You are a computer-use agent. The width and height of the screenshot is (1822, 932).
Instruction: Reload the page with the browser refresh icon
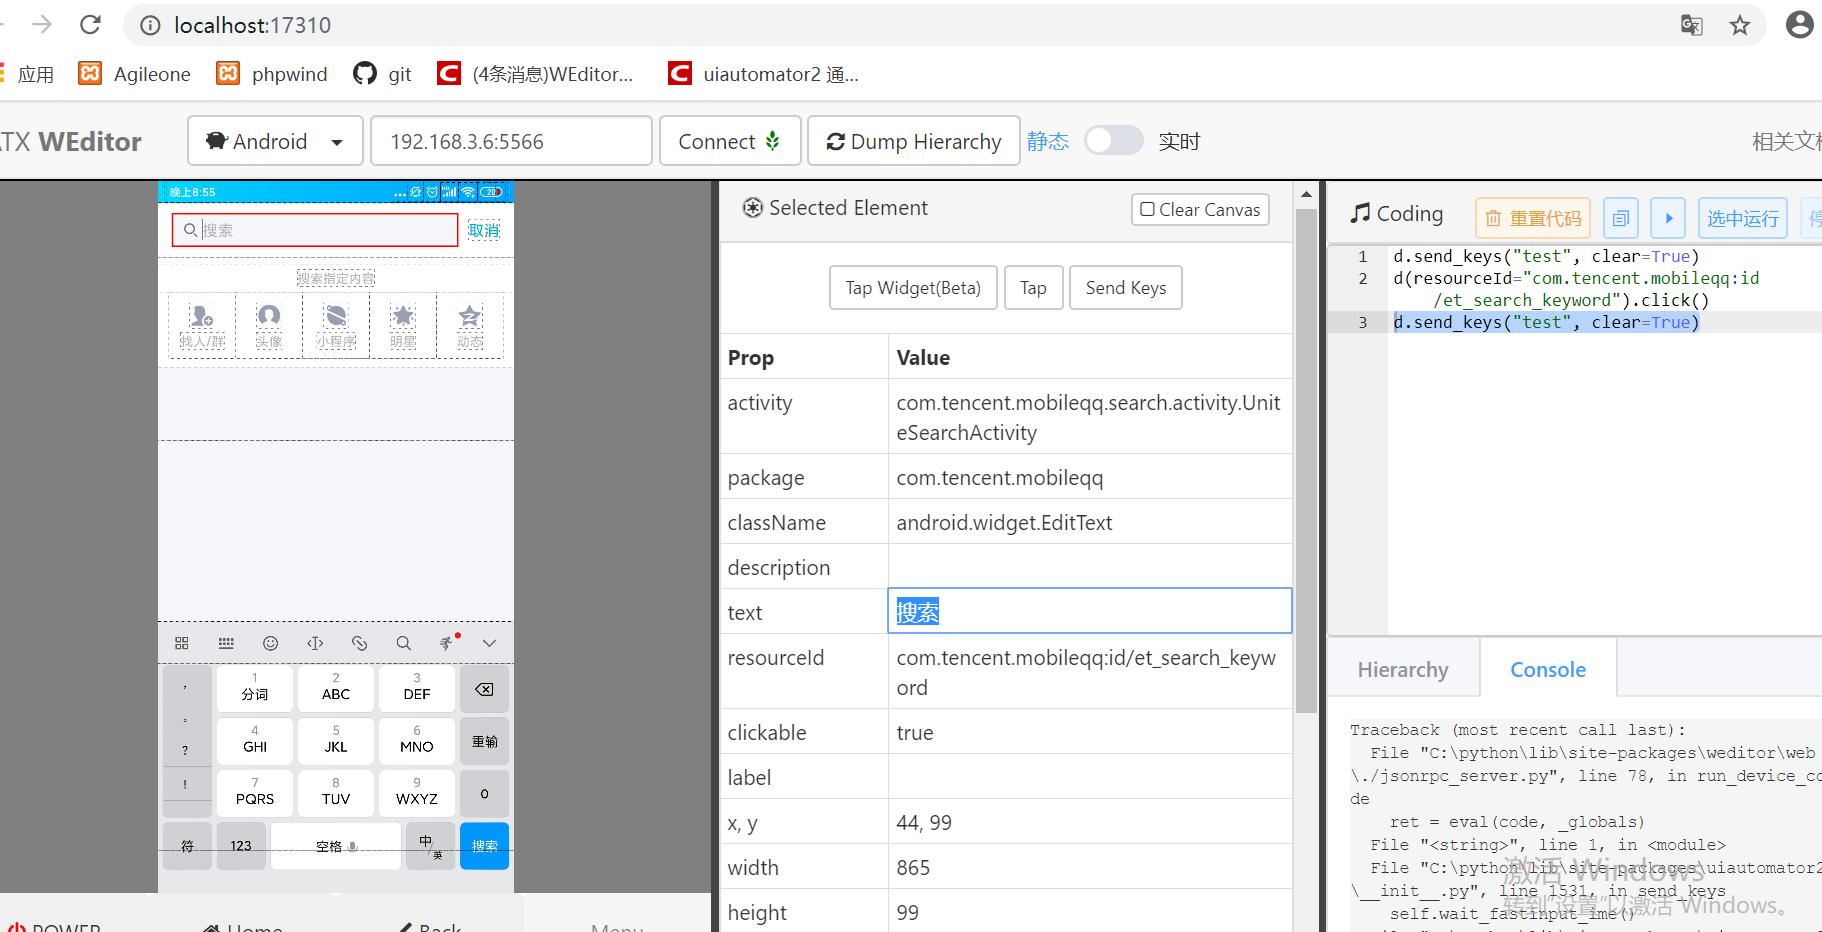[90, 25]
